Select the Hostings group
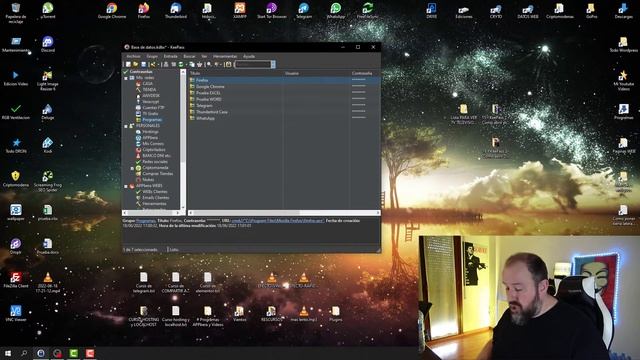Viewport: 640px width, 360px height. tap(150, 132)
